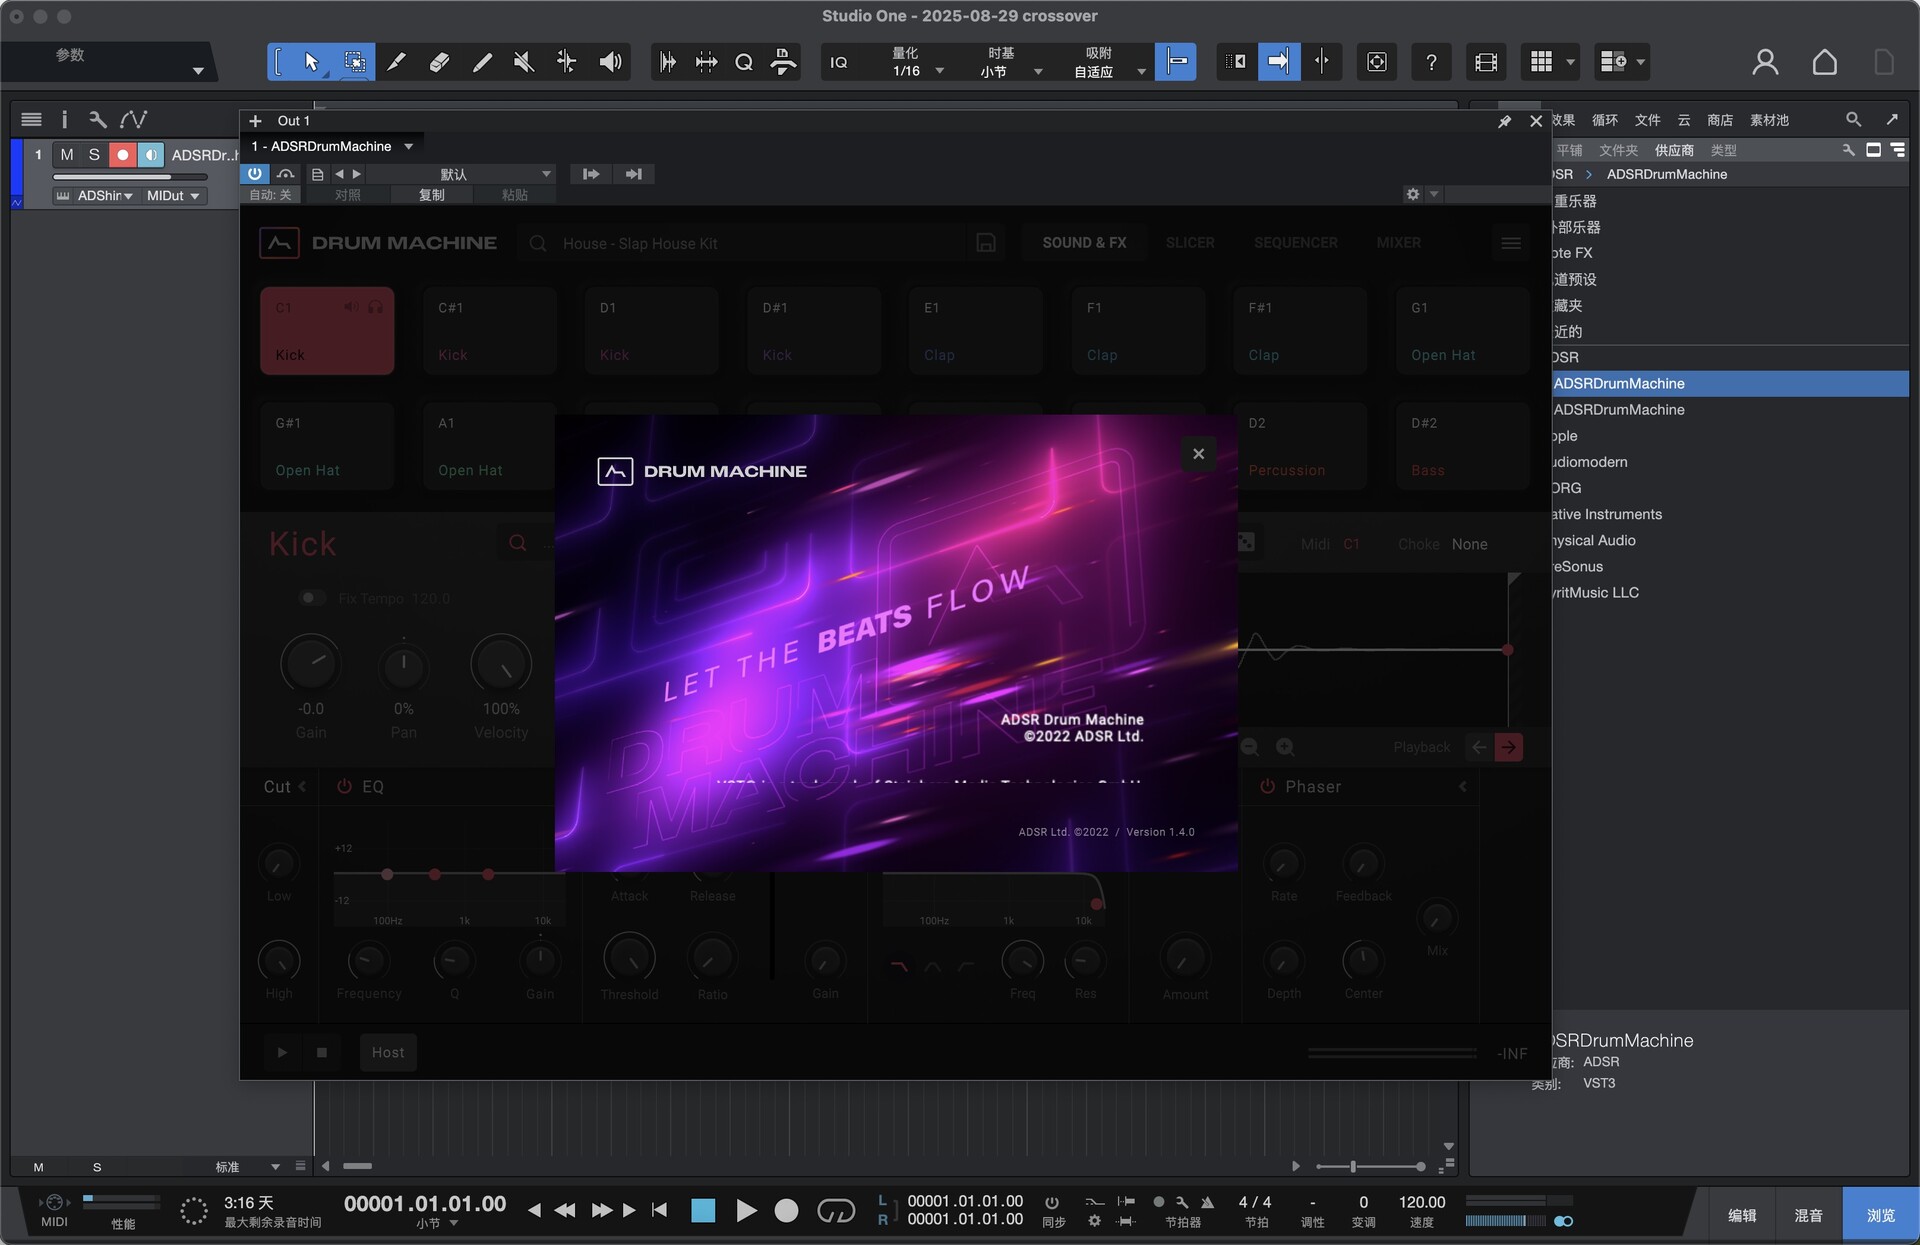Open the video player filmstrip icon
This screenshot has height=1245, width=1920.
[1486, 62]
